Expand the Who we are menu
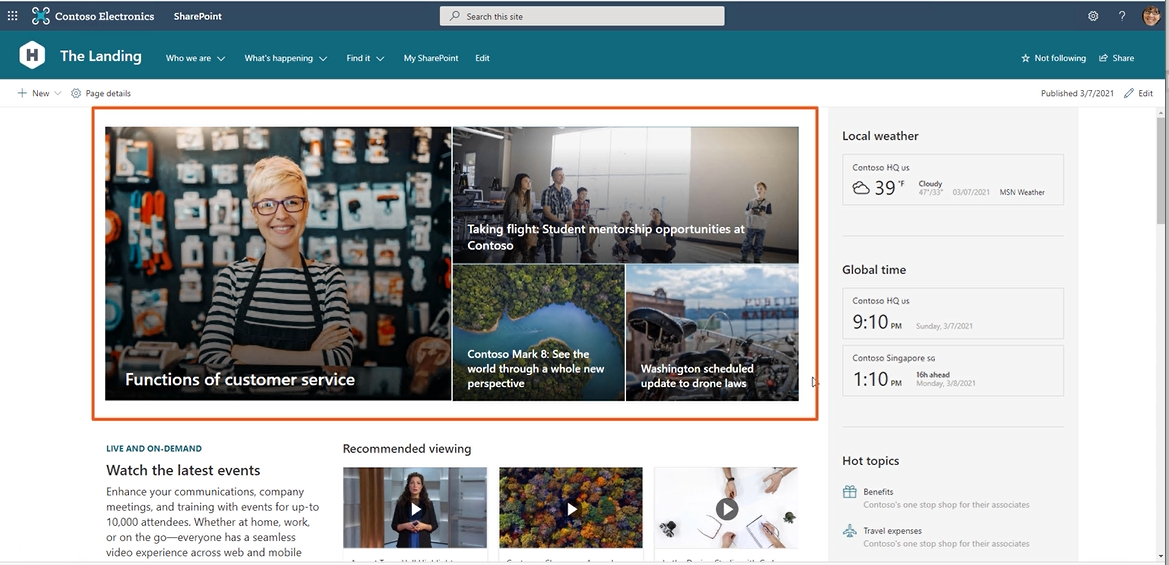The width and height of the screenshot is (1169, 565). pyautogui.click(x=195, y=58)
